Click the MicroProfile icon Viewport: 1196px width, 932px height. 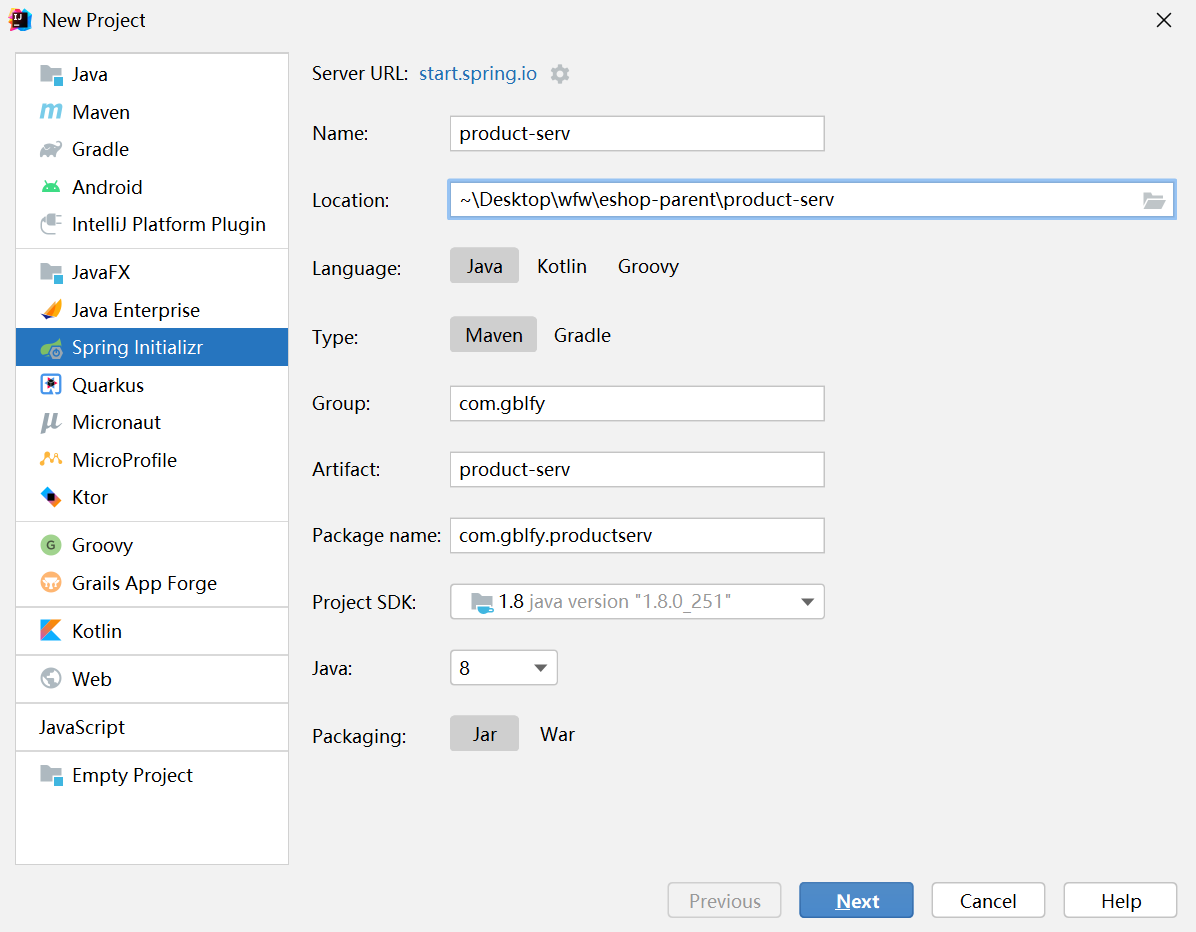pyautogui.click(x=51, y=459)
